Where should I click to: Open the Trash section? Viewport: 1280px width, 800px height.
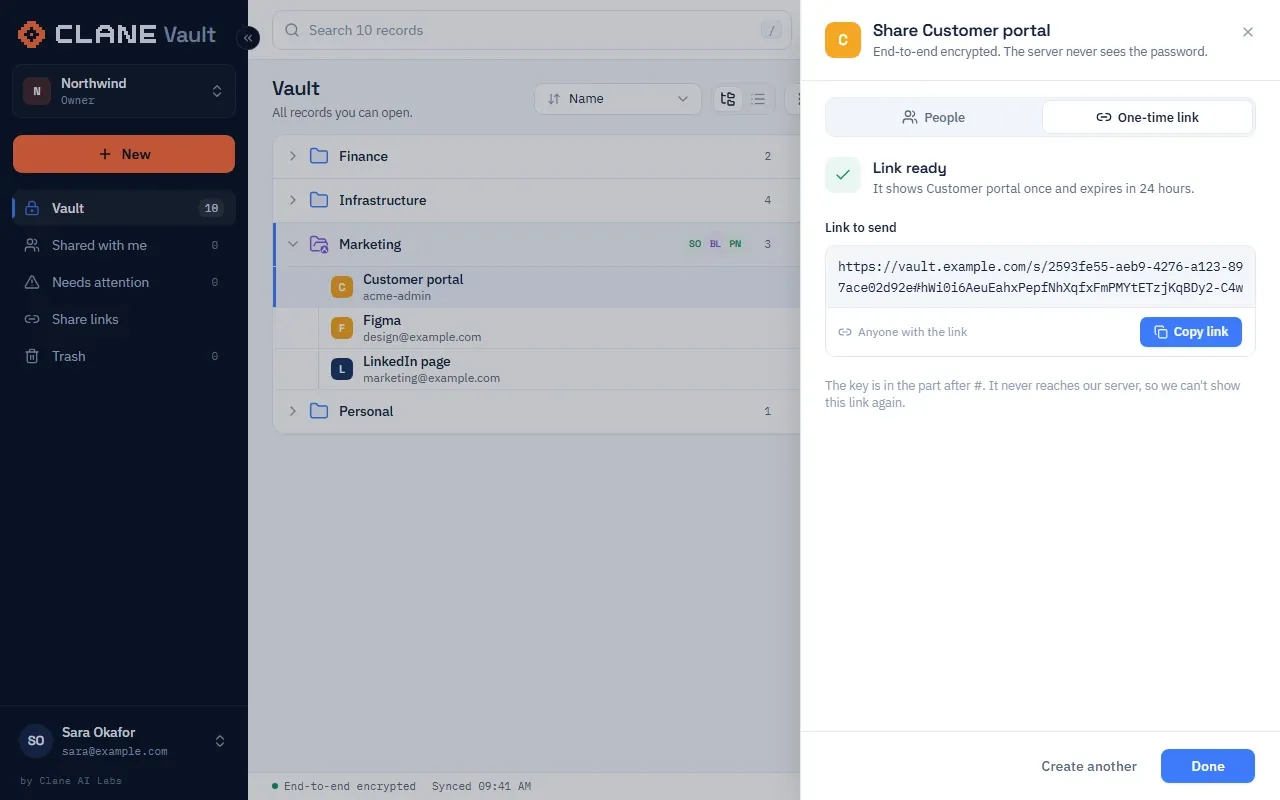[x=124, y=356]
